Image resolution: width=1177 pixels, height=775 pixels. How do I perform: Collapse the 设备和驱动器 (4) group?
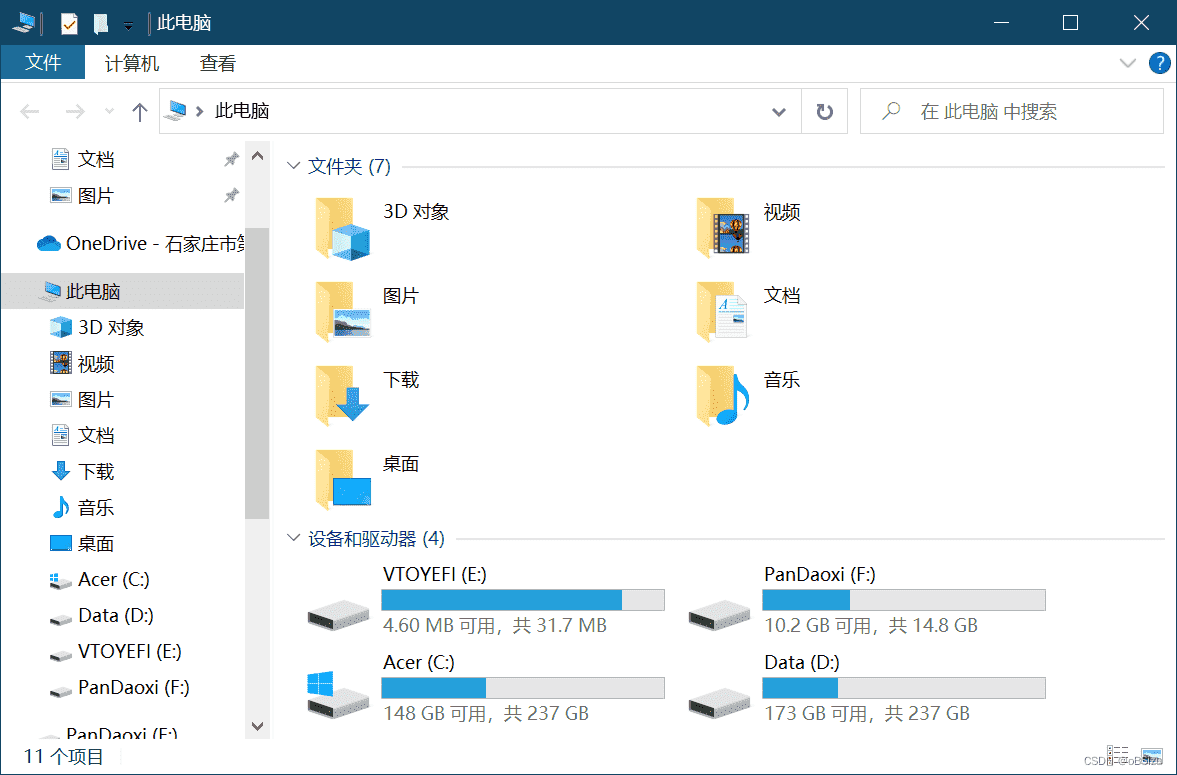294,538
